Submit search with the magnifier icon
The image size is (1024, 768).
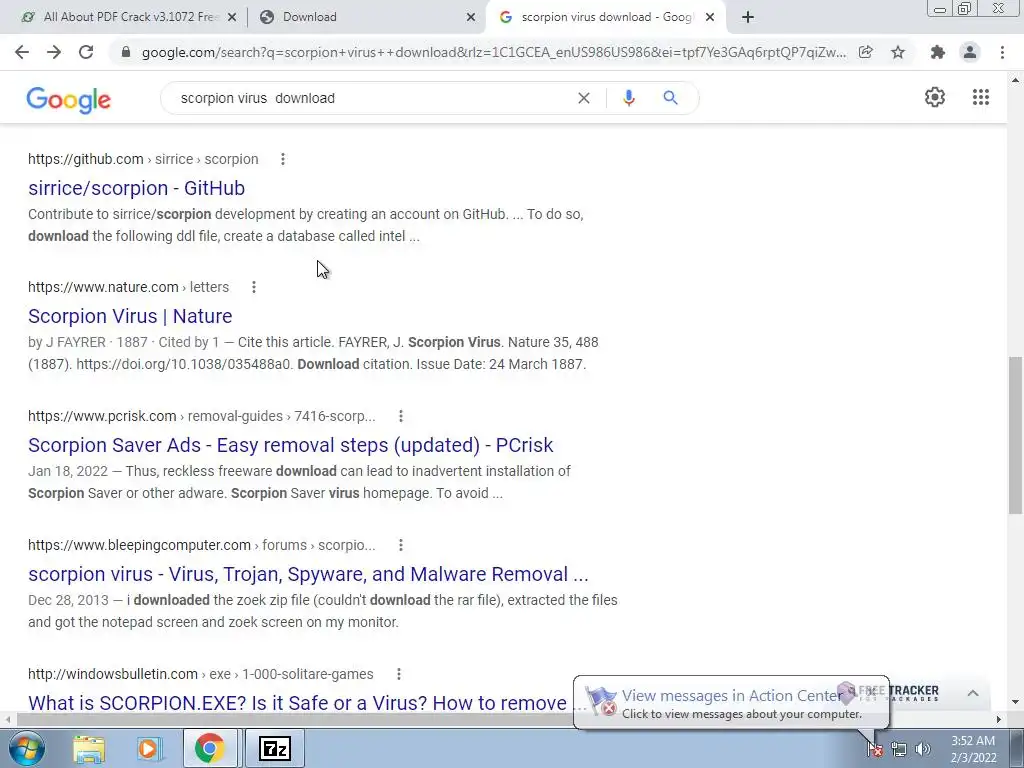point(670,98)
